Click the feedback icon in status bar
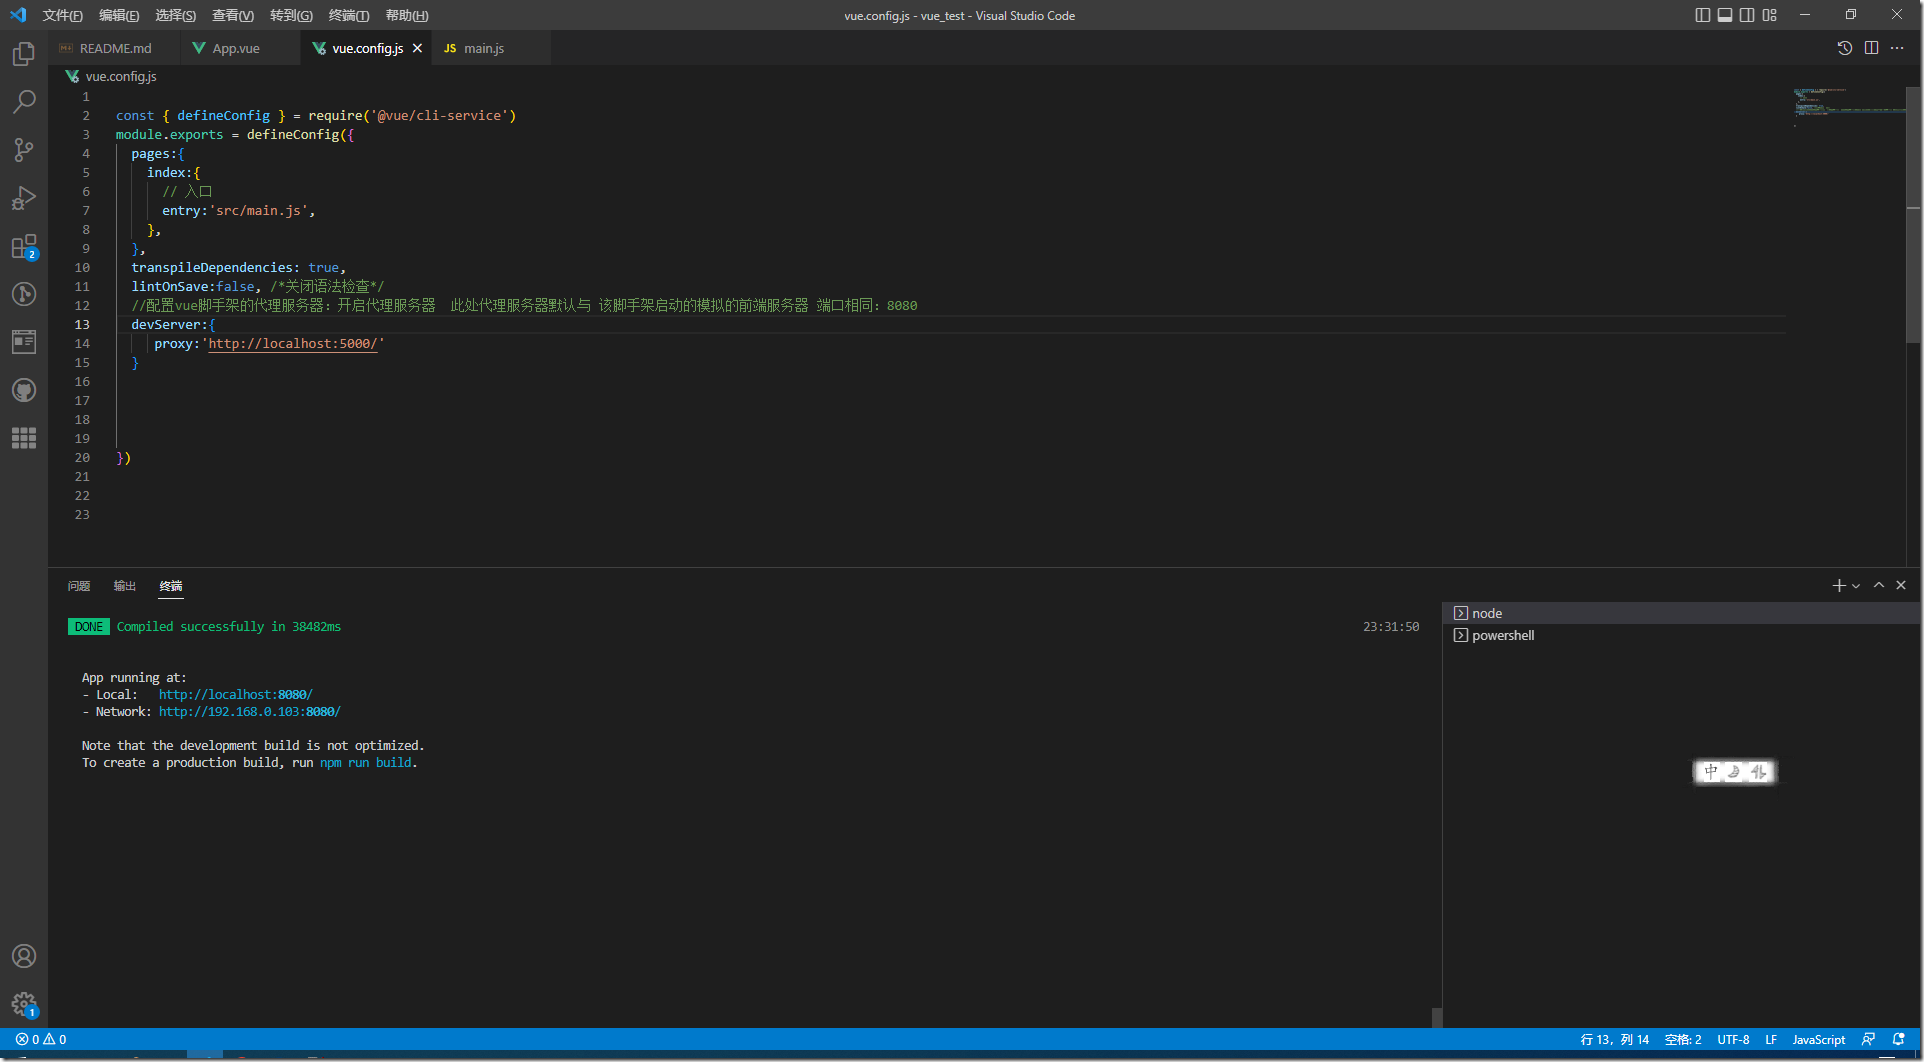1924x1062 pixels. 1868,1040
